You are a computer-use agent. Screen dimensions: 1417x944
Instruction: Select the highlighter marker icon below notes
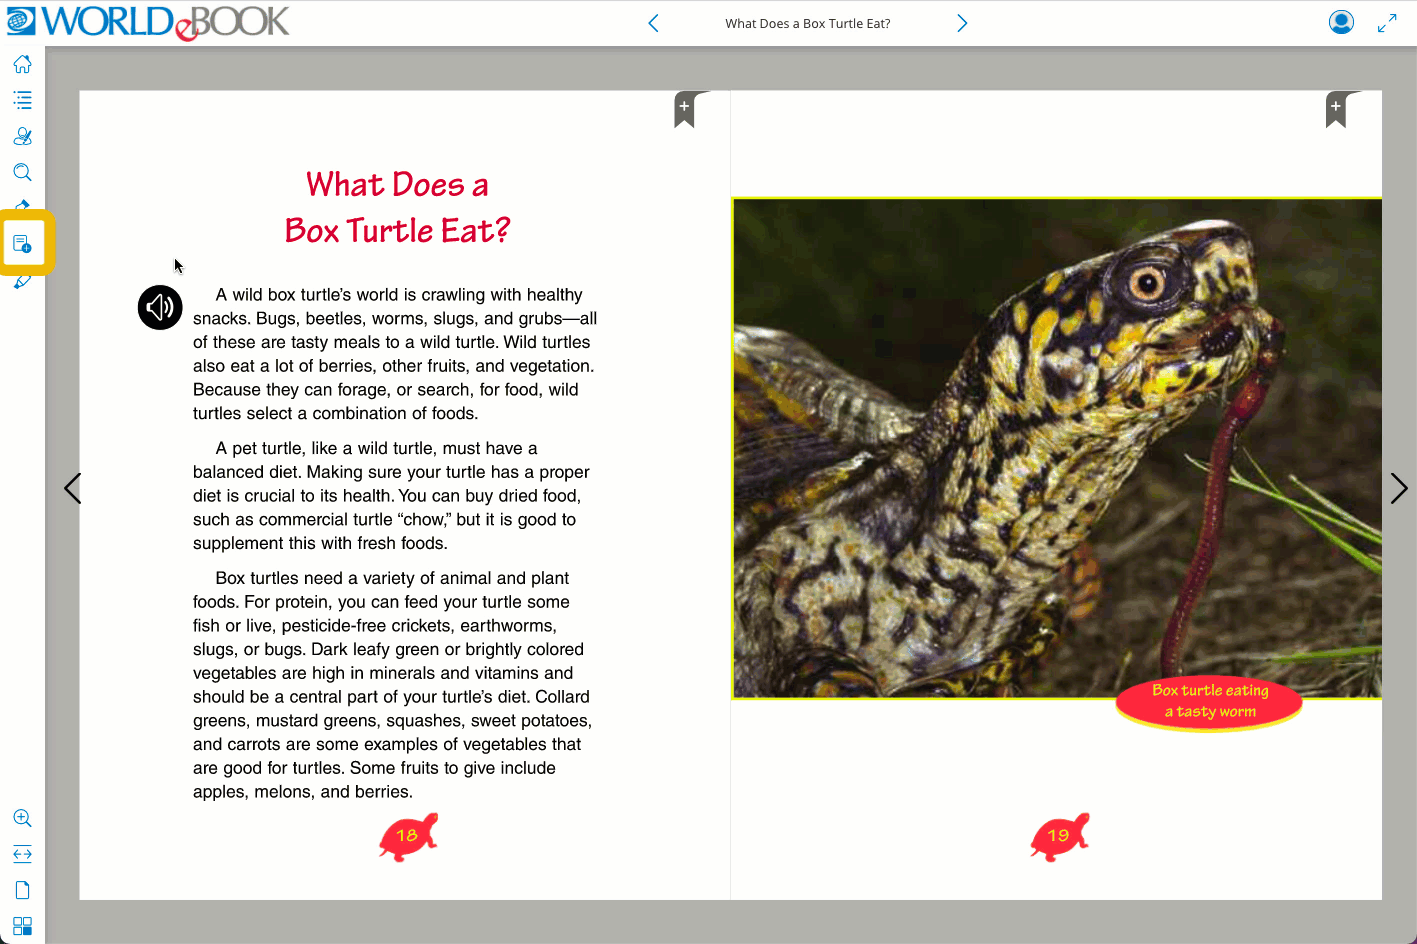point(22,282)
